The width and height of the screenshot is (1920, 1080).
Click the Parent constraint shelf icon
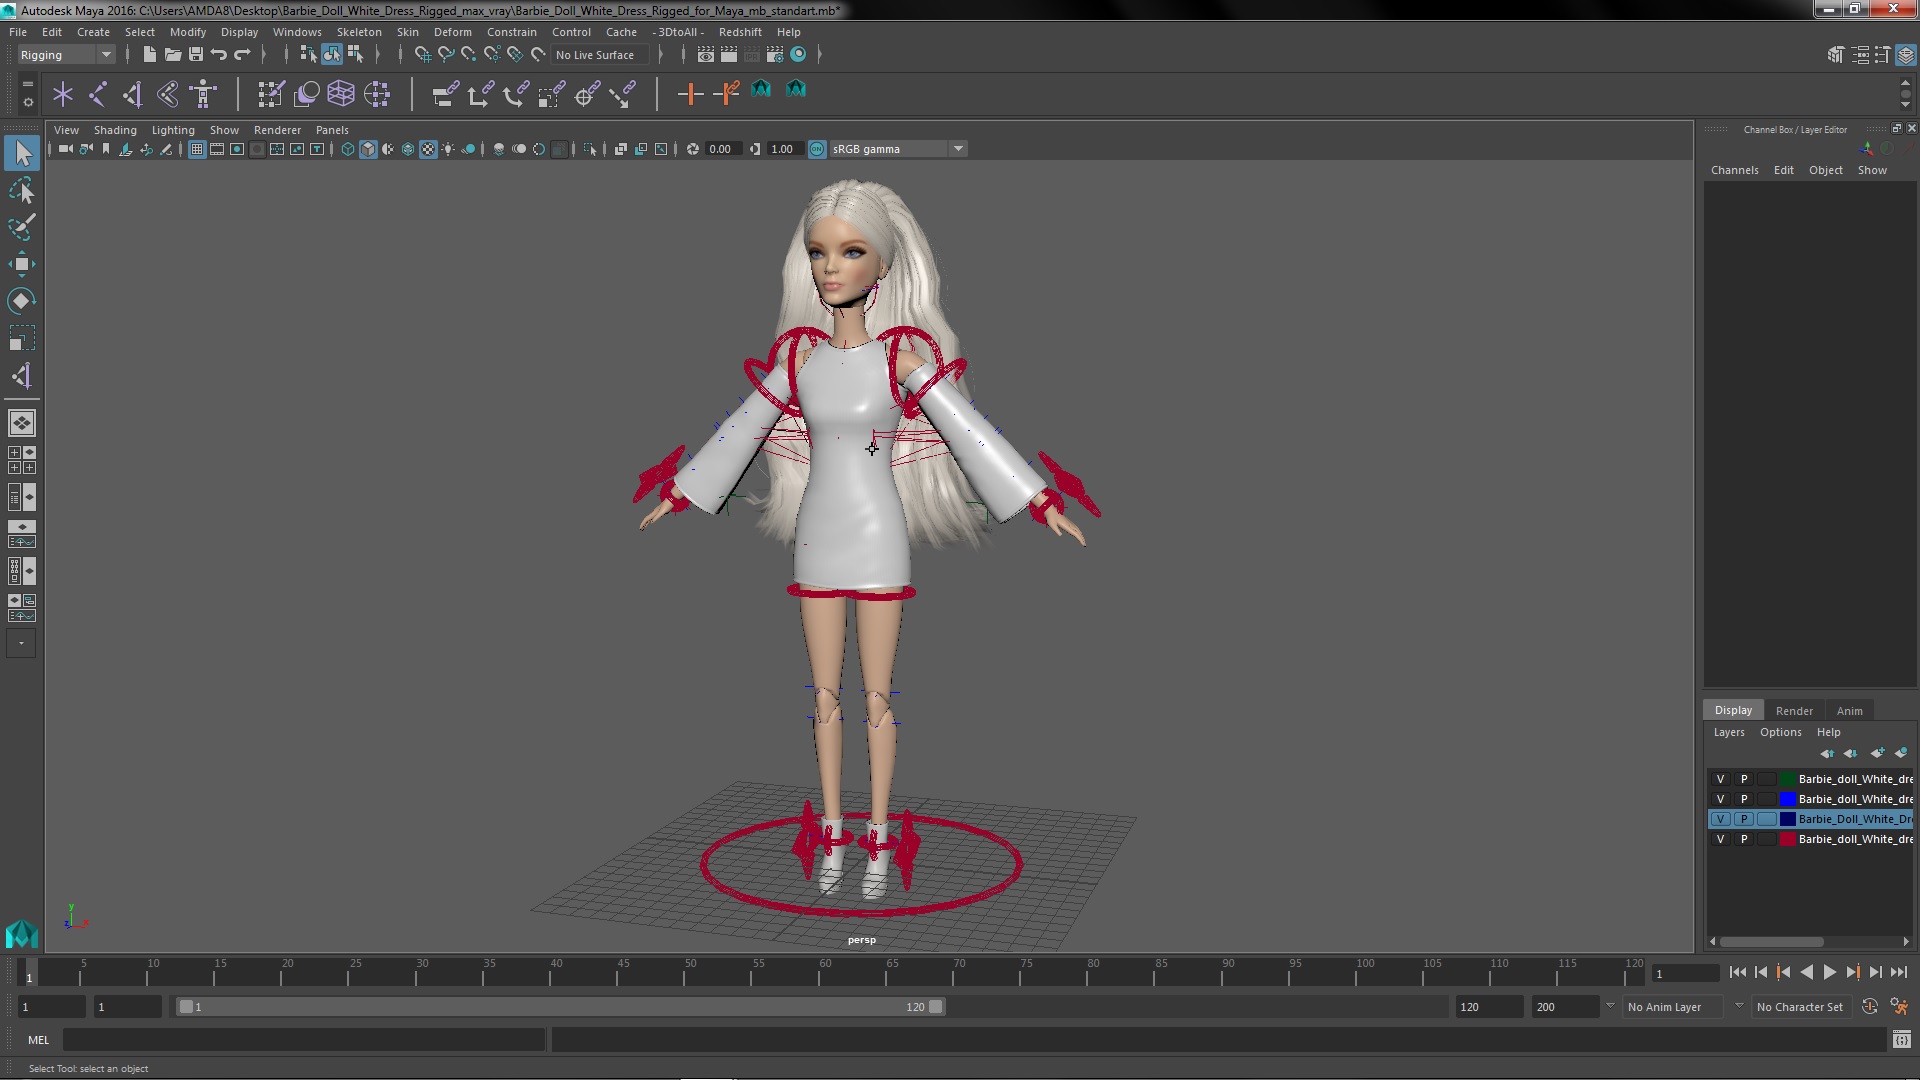coord(445,94)
